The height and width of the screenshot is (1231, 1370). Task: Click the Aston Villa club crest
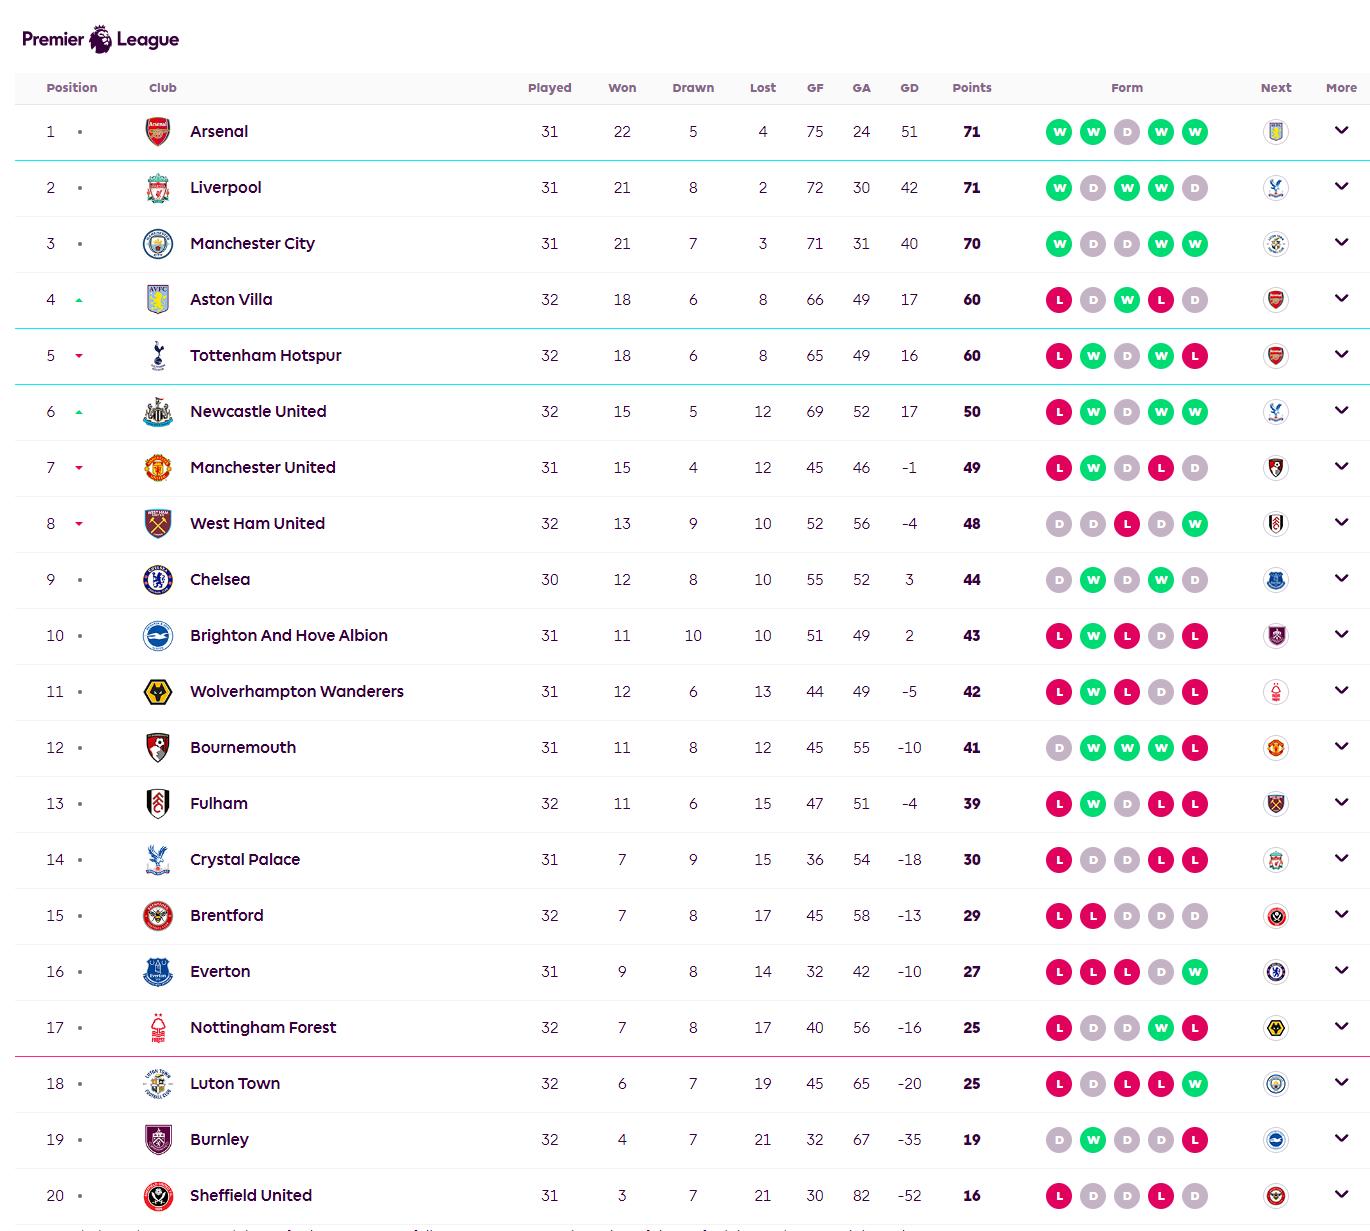click(x=158, y=300)
